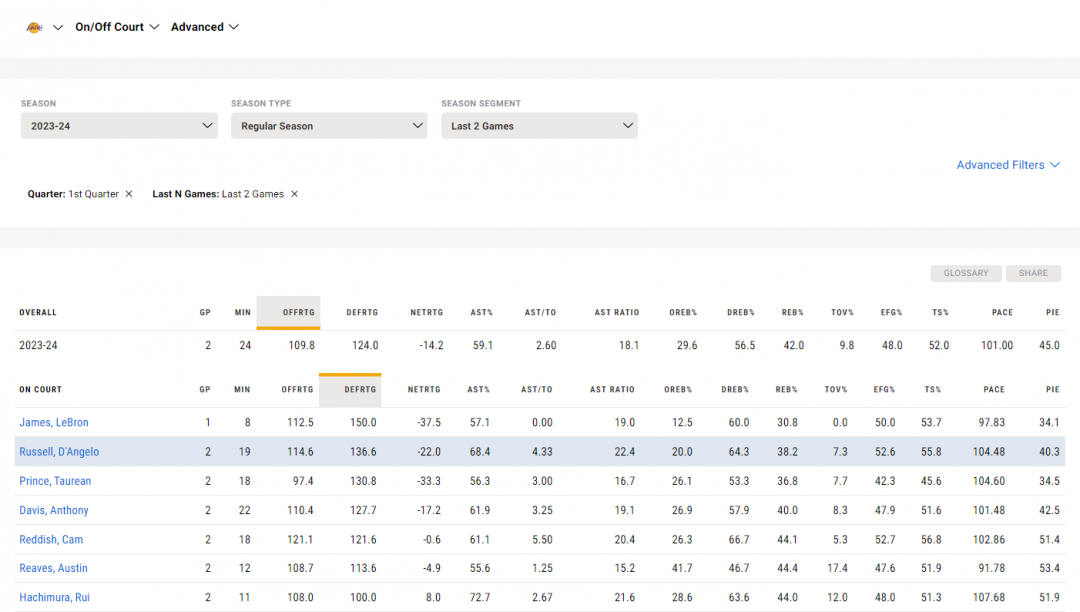Sort On Court table by PACE column

pos(994,390)
